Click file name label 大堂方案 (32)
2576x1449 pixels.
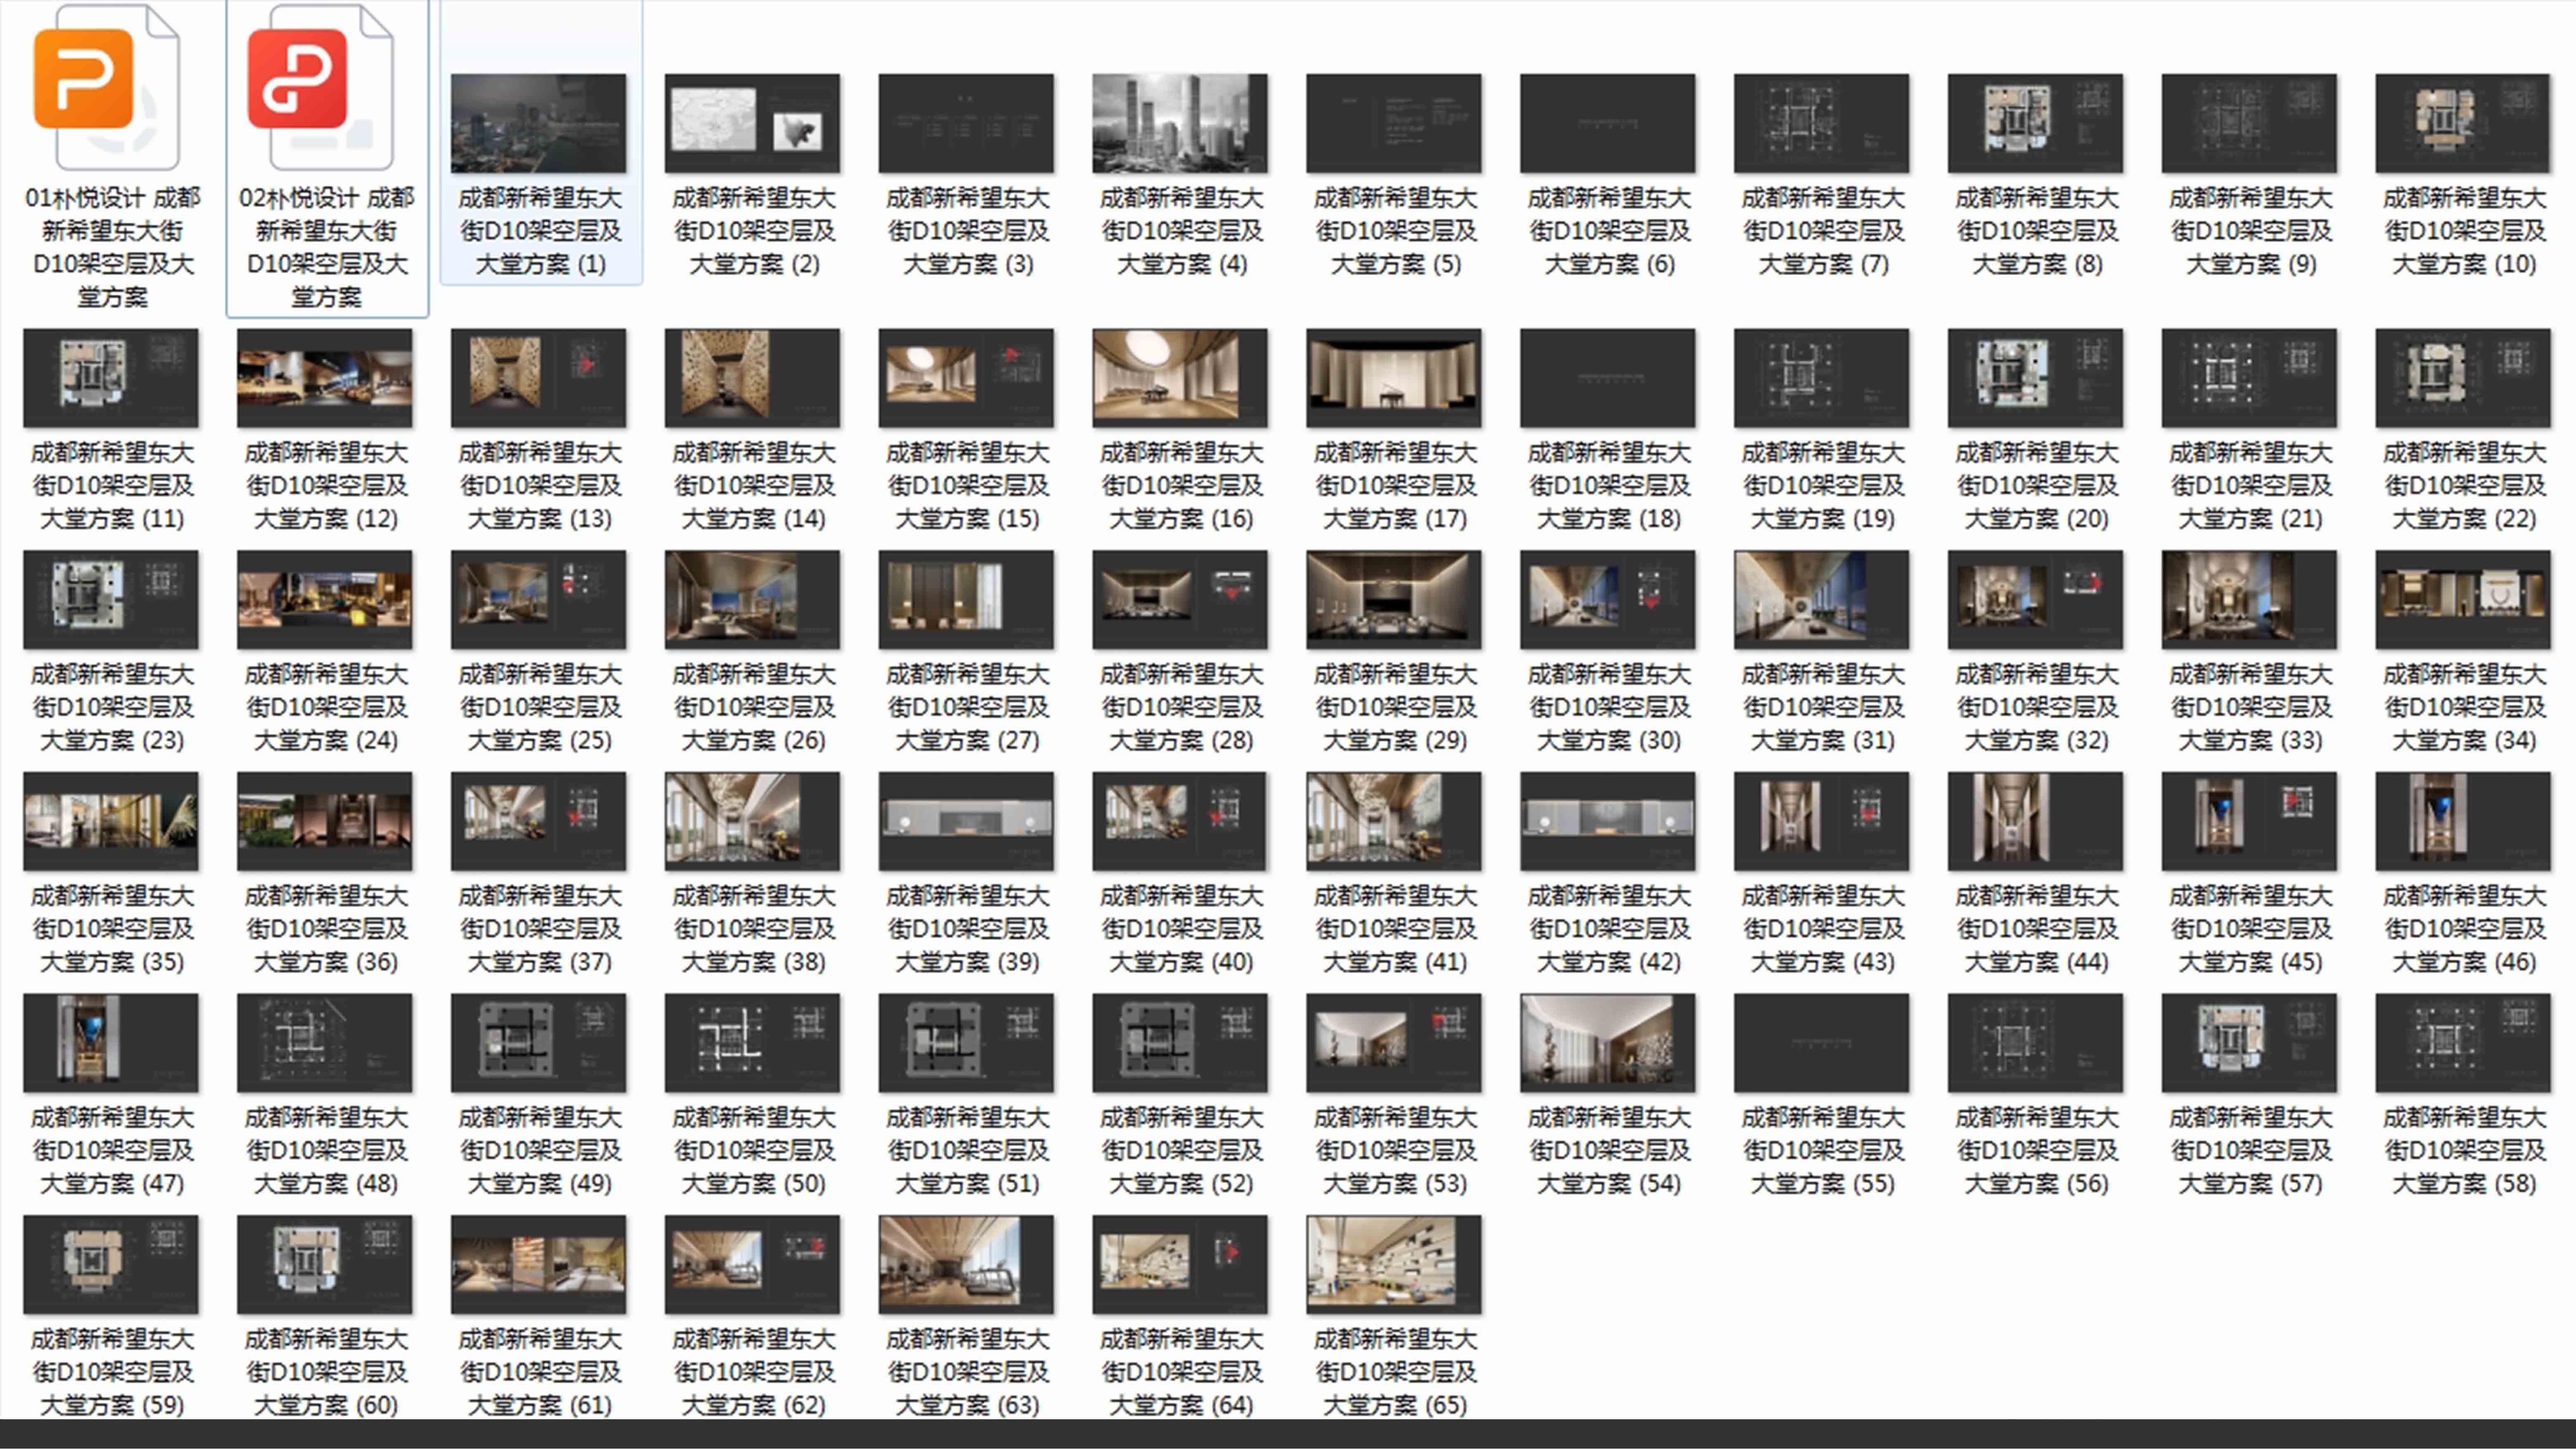coord(2037,708)
